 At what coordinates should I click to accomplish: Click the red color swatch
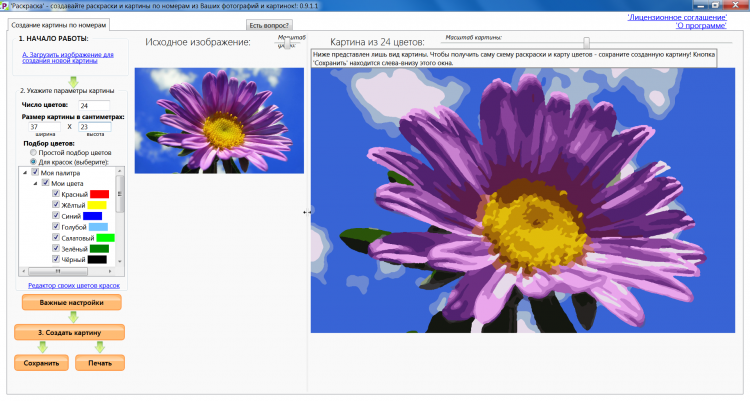(99, 194)
